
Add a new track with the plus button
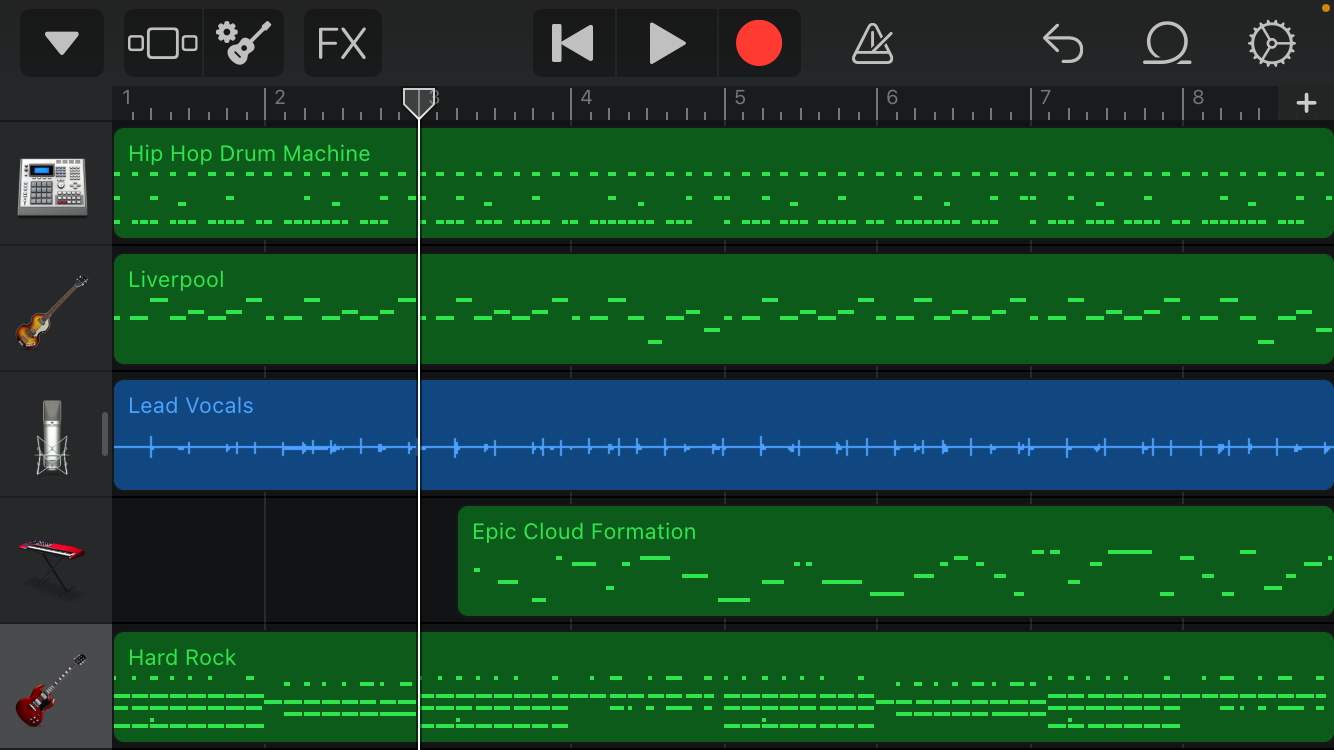[1307, 100]
